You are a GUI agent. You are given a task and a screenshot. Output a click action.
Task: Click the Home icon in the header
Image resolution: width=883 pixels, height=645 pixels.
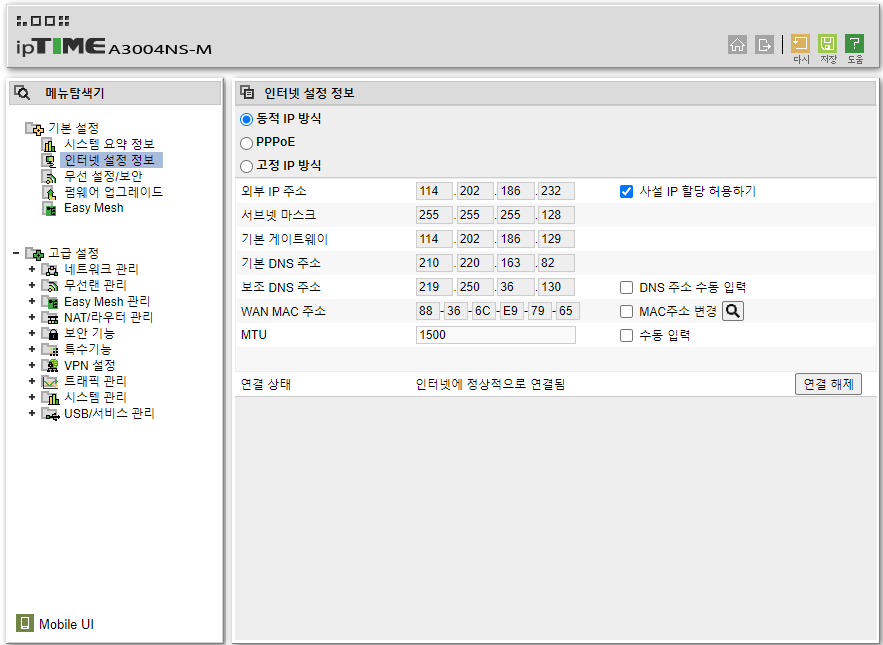(x=737, y=45)
